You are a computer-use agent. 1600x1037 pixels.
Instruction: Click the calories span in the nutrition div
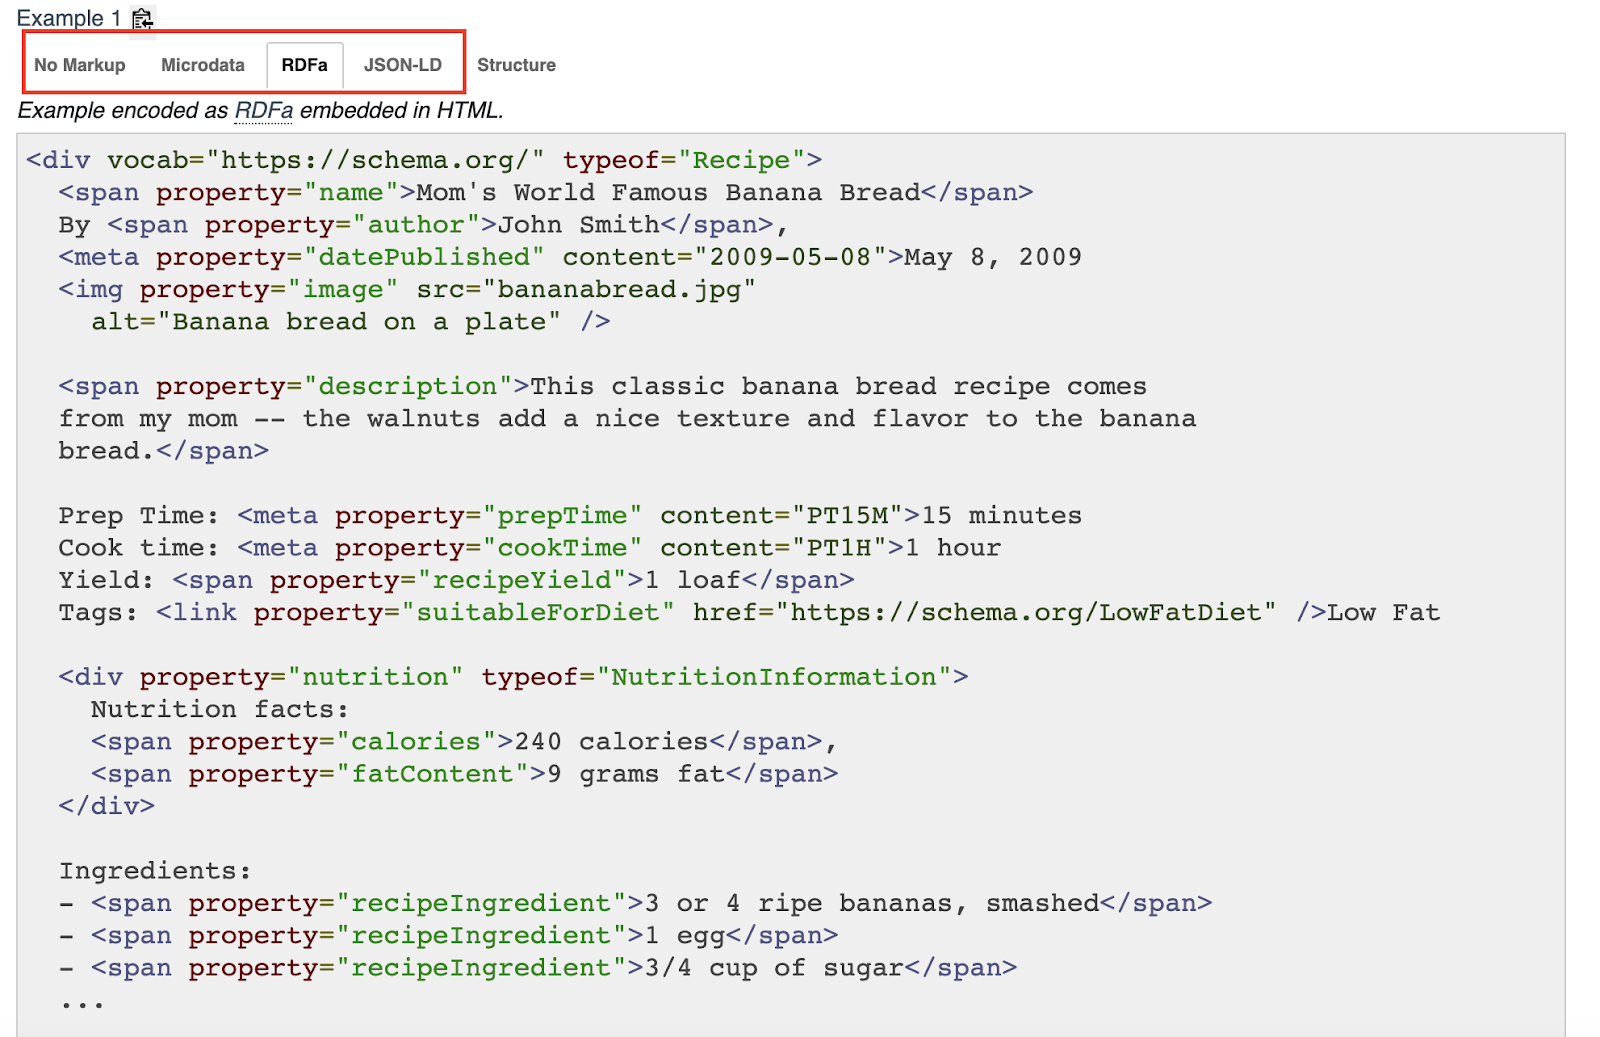point(416,741)
